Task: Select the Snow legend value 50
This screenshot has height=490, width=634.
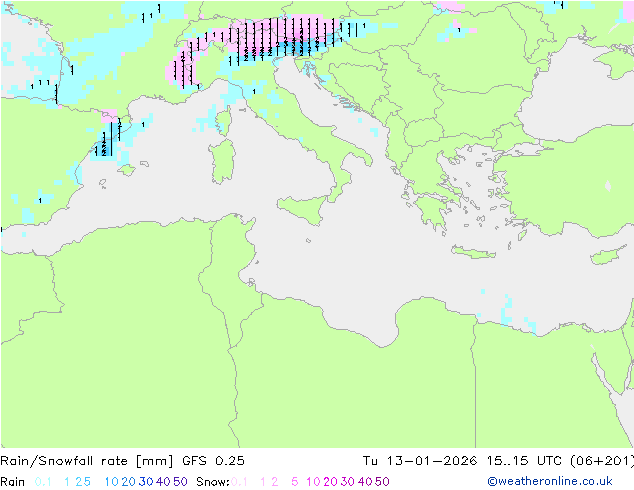Action: pos(382,482)
